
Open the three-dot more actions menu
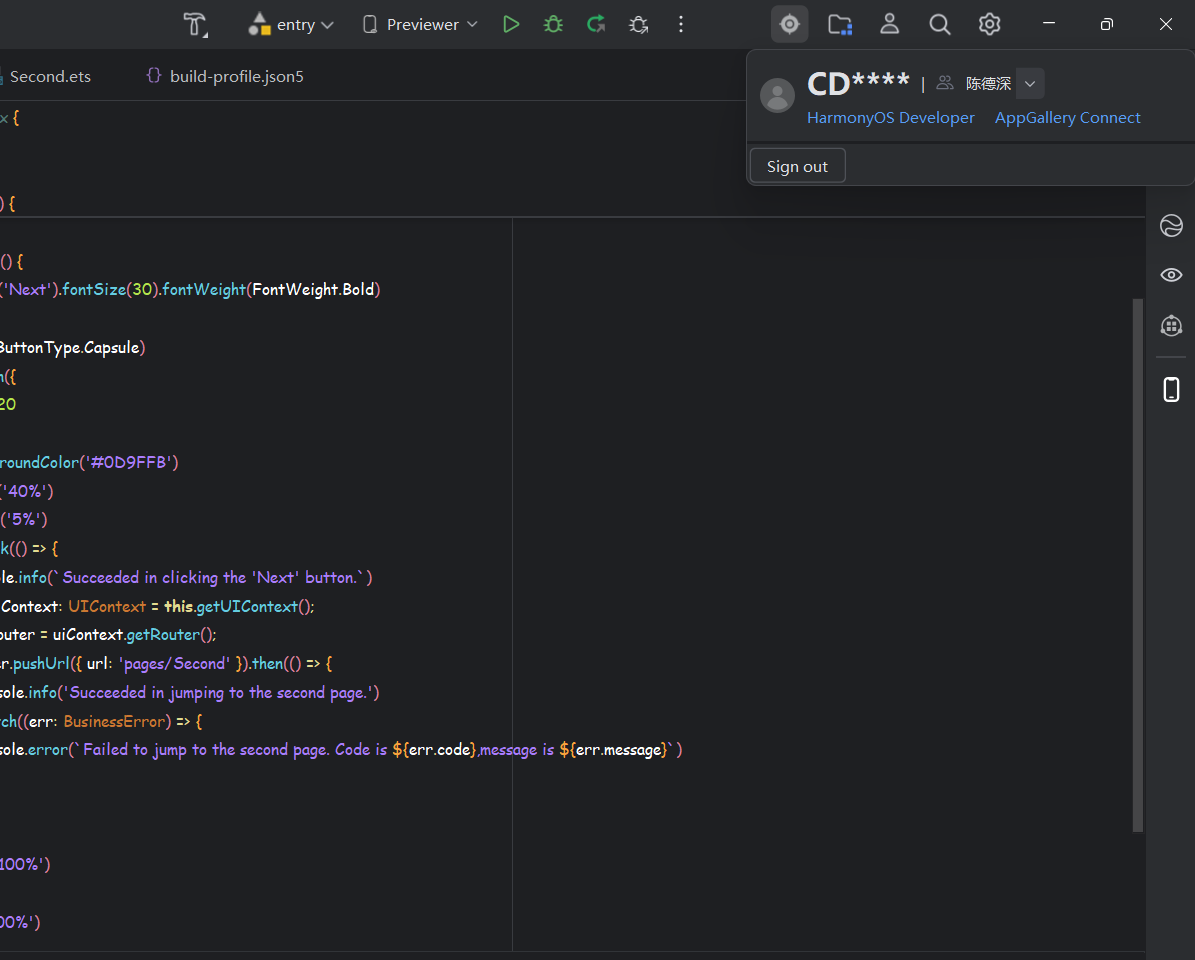(681, 24)
